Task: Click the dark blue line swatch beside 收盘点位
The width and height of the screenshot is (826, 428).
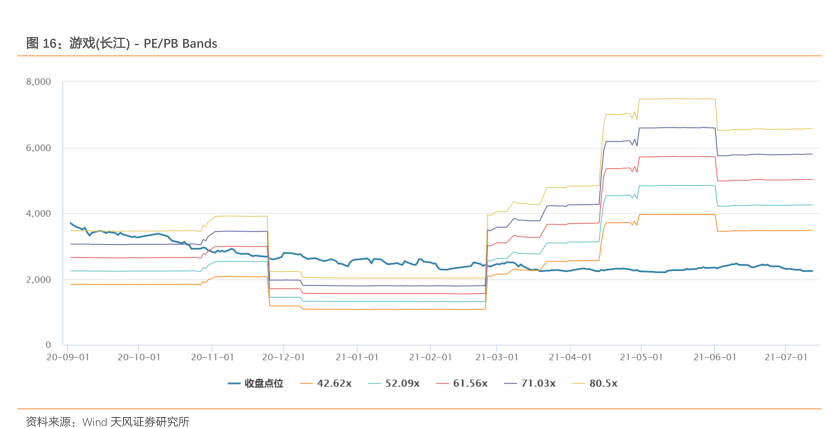Action: 235,383
